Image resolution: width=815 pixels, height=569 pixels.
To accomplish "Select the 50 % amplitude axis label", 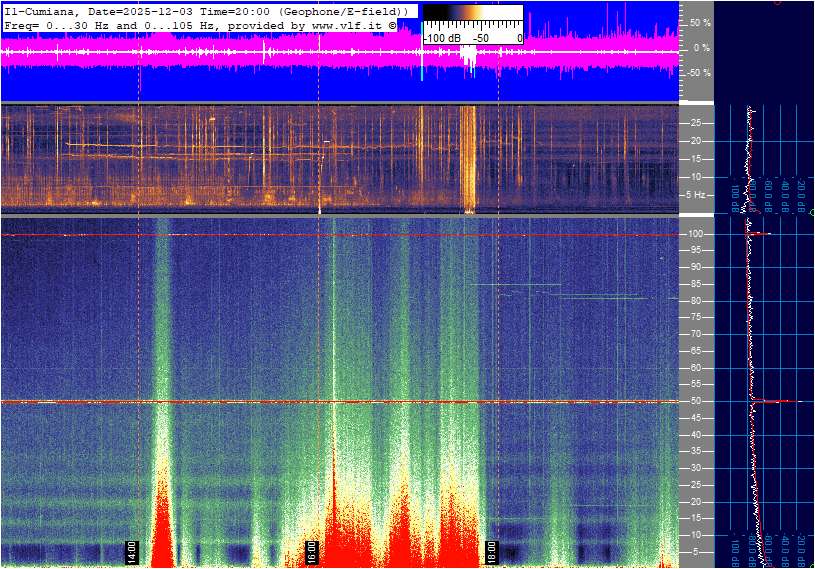I will pyautogui.click(x=700, y=22).
